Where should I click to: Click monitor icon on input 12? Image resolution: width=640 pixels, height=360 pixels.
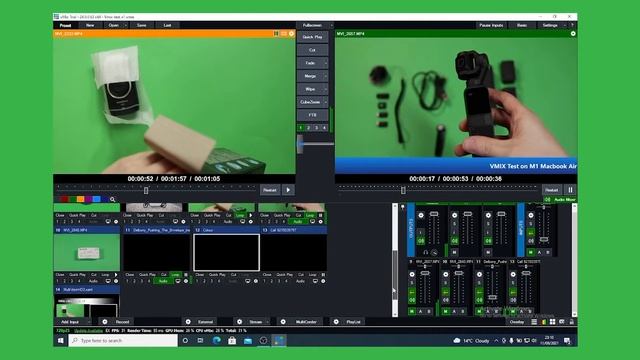248,281
